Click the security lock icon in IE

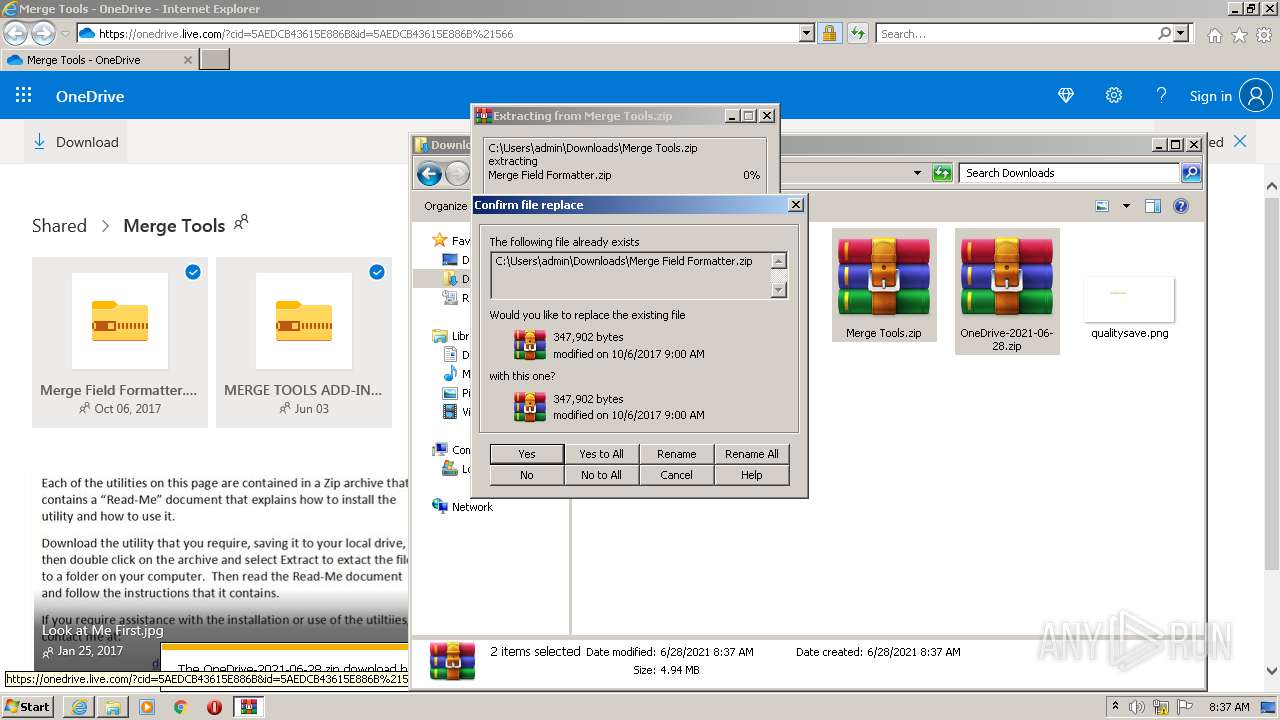pyautogui.click(x=829, y=33)
